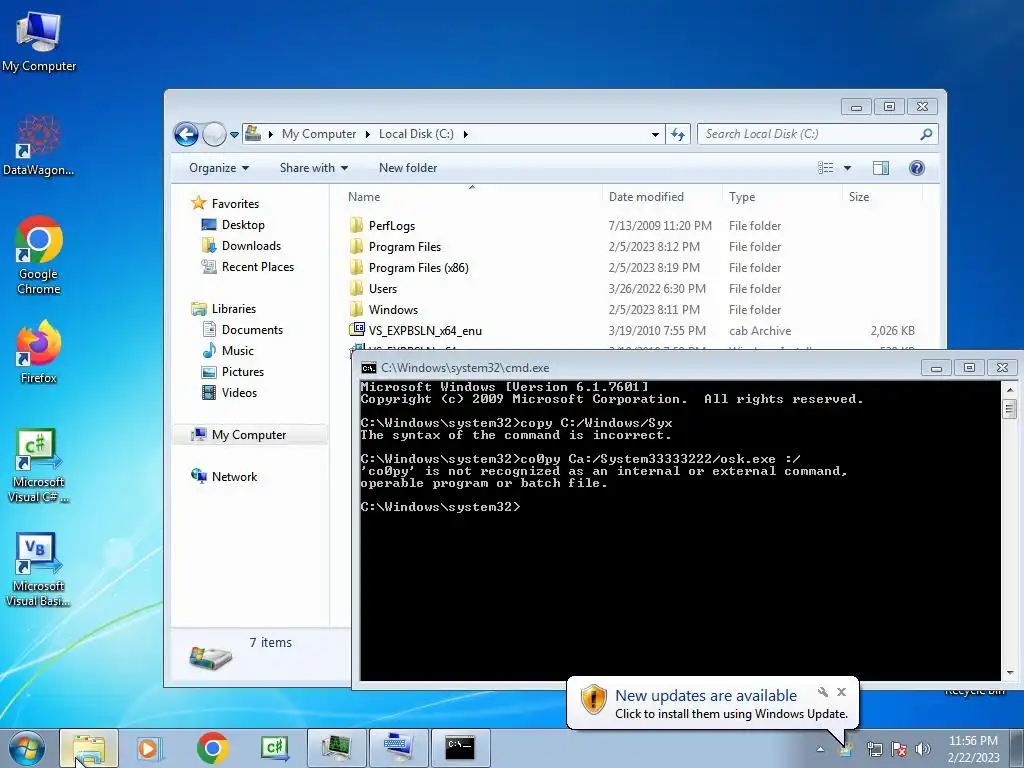
Task: Switch to cmd.exe taskbar button
Action: click(x=460, y=748)
